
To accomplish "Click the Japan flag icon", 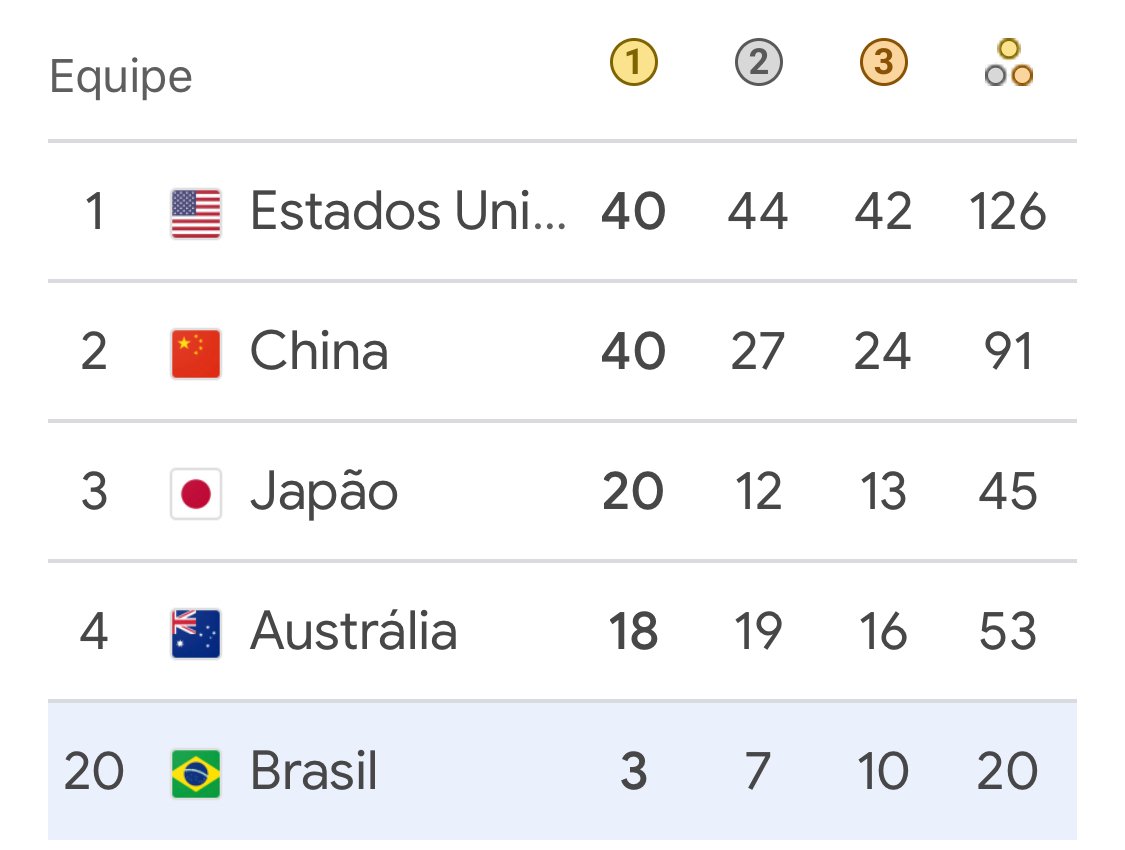I will pyautogui.click(x=196, y=494).
